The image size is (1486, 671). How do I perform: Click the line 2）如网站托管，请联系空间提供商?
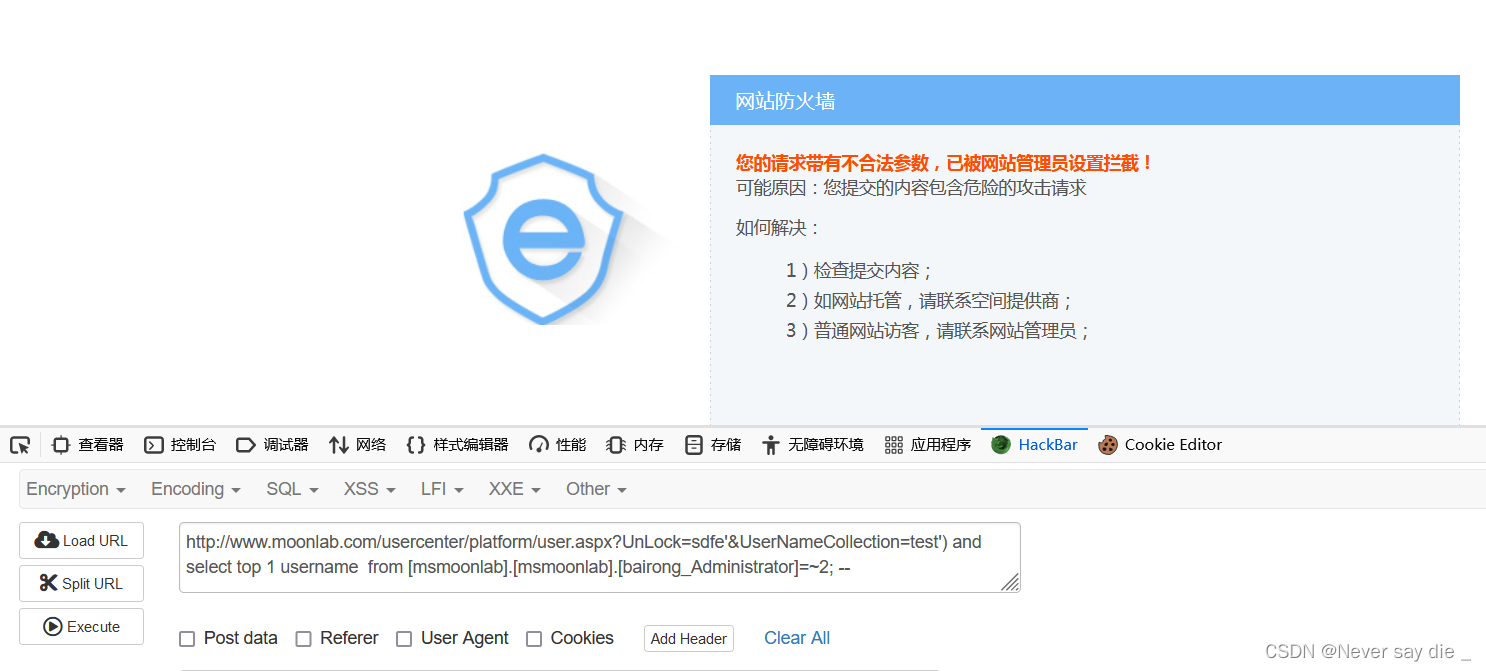(930, 301)
